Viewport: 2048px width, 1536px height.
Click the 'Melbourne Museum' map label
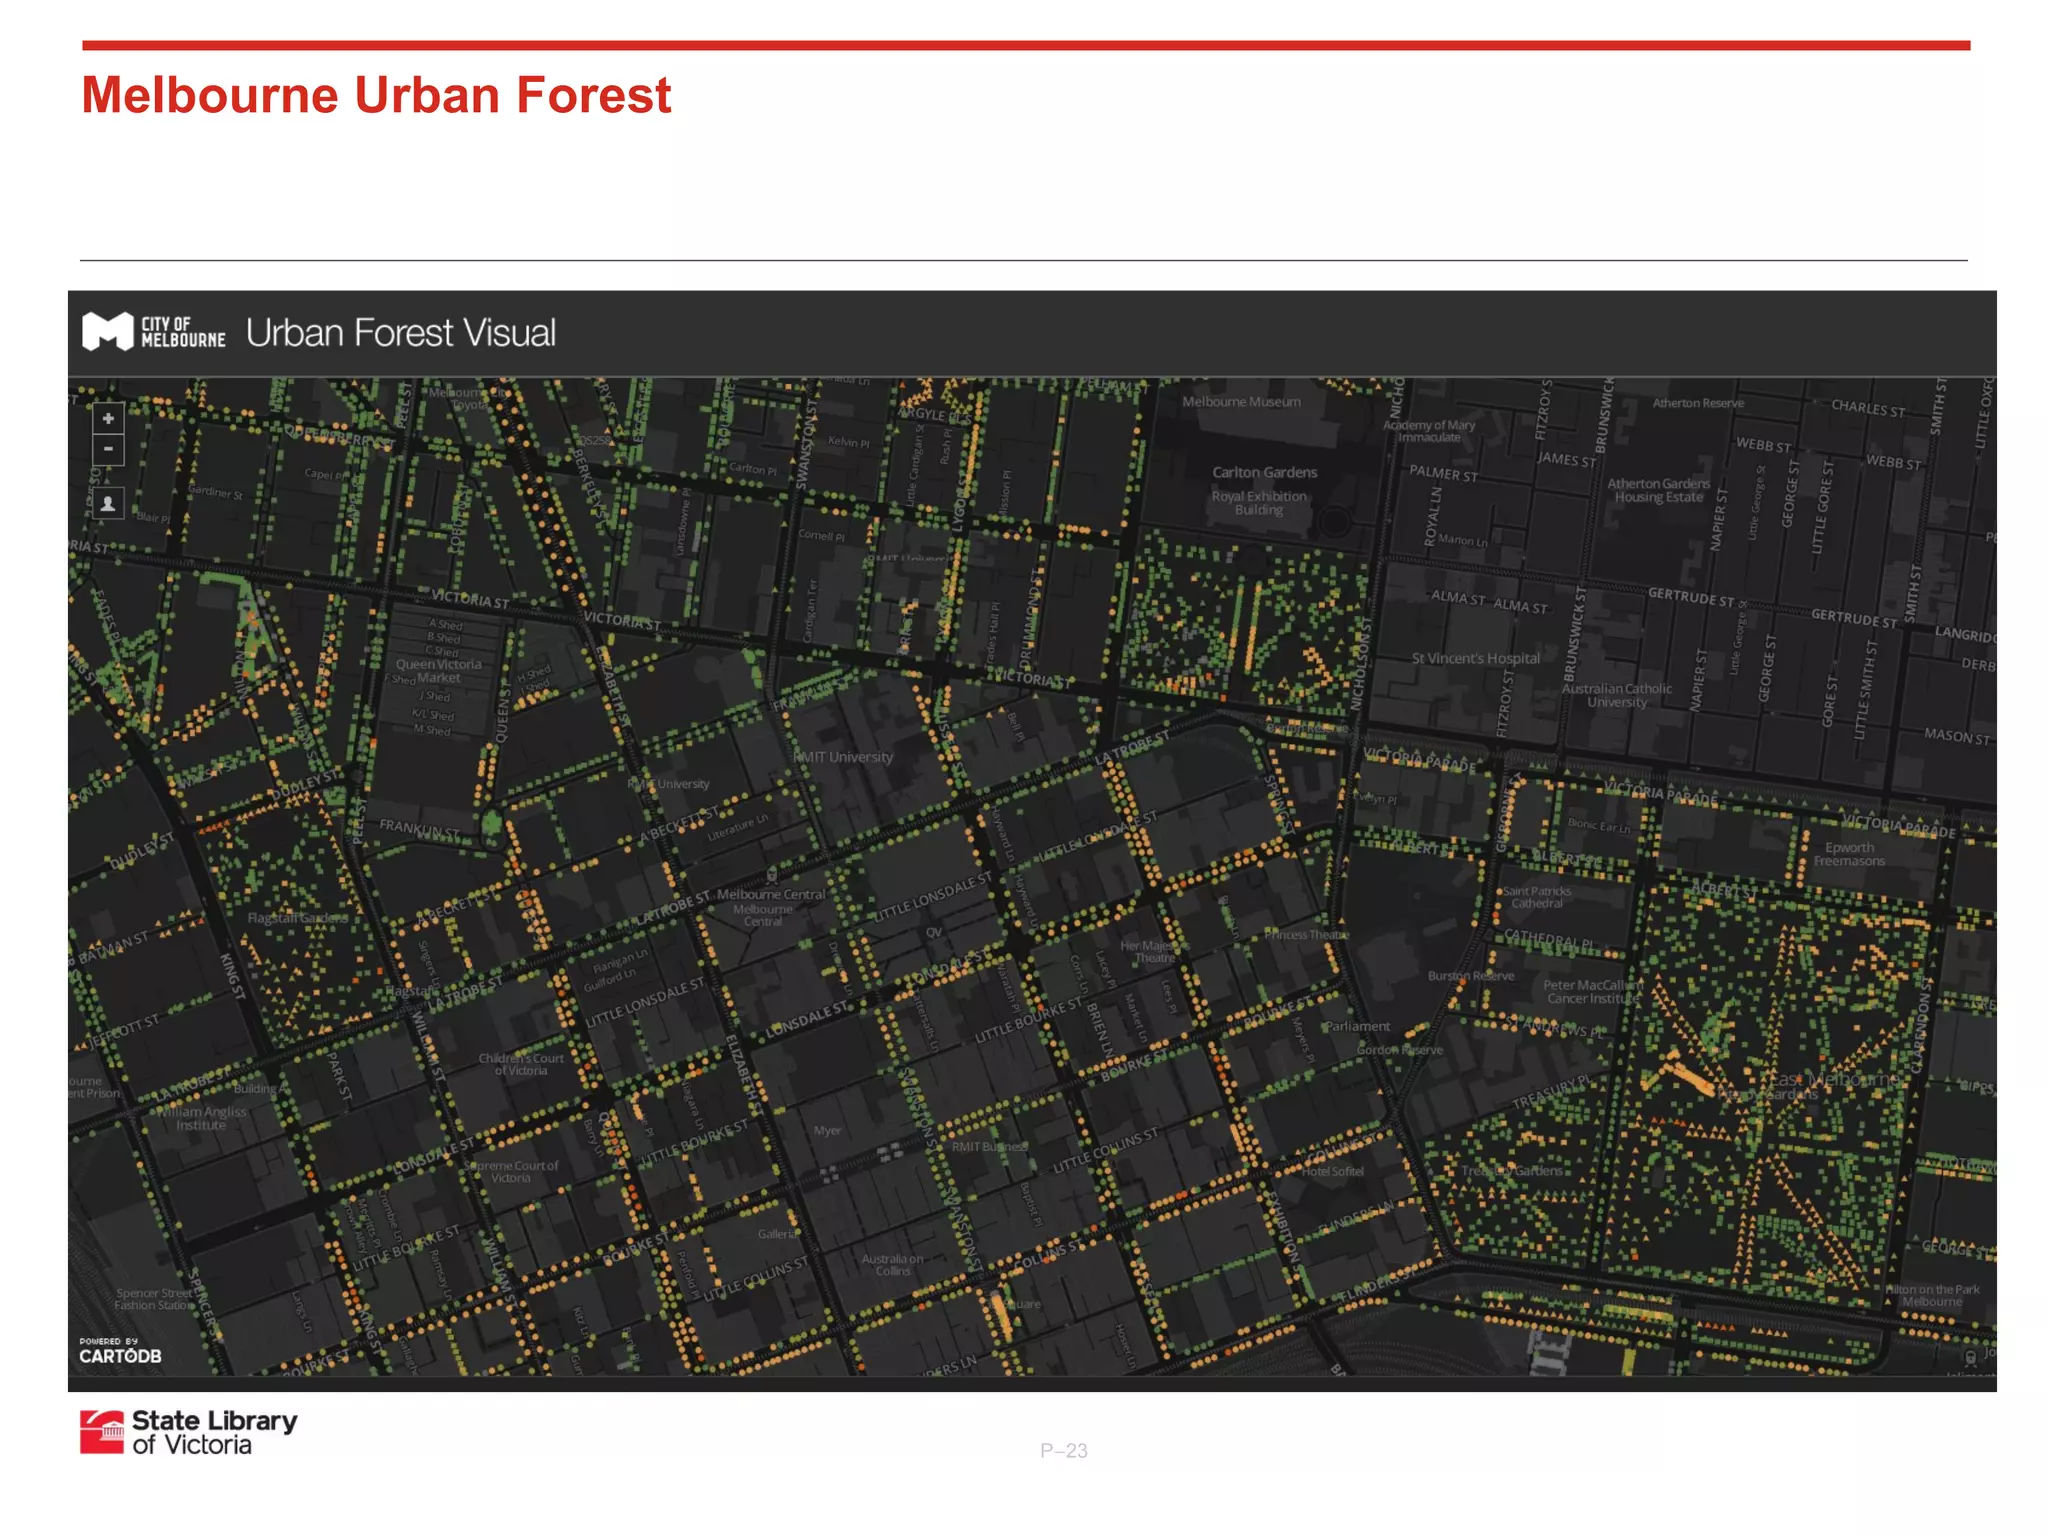[1242, 402]
